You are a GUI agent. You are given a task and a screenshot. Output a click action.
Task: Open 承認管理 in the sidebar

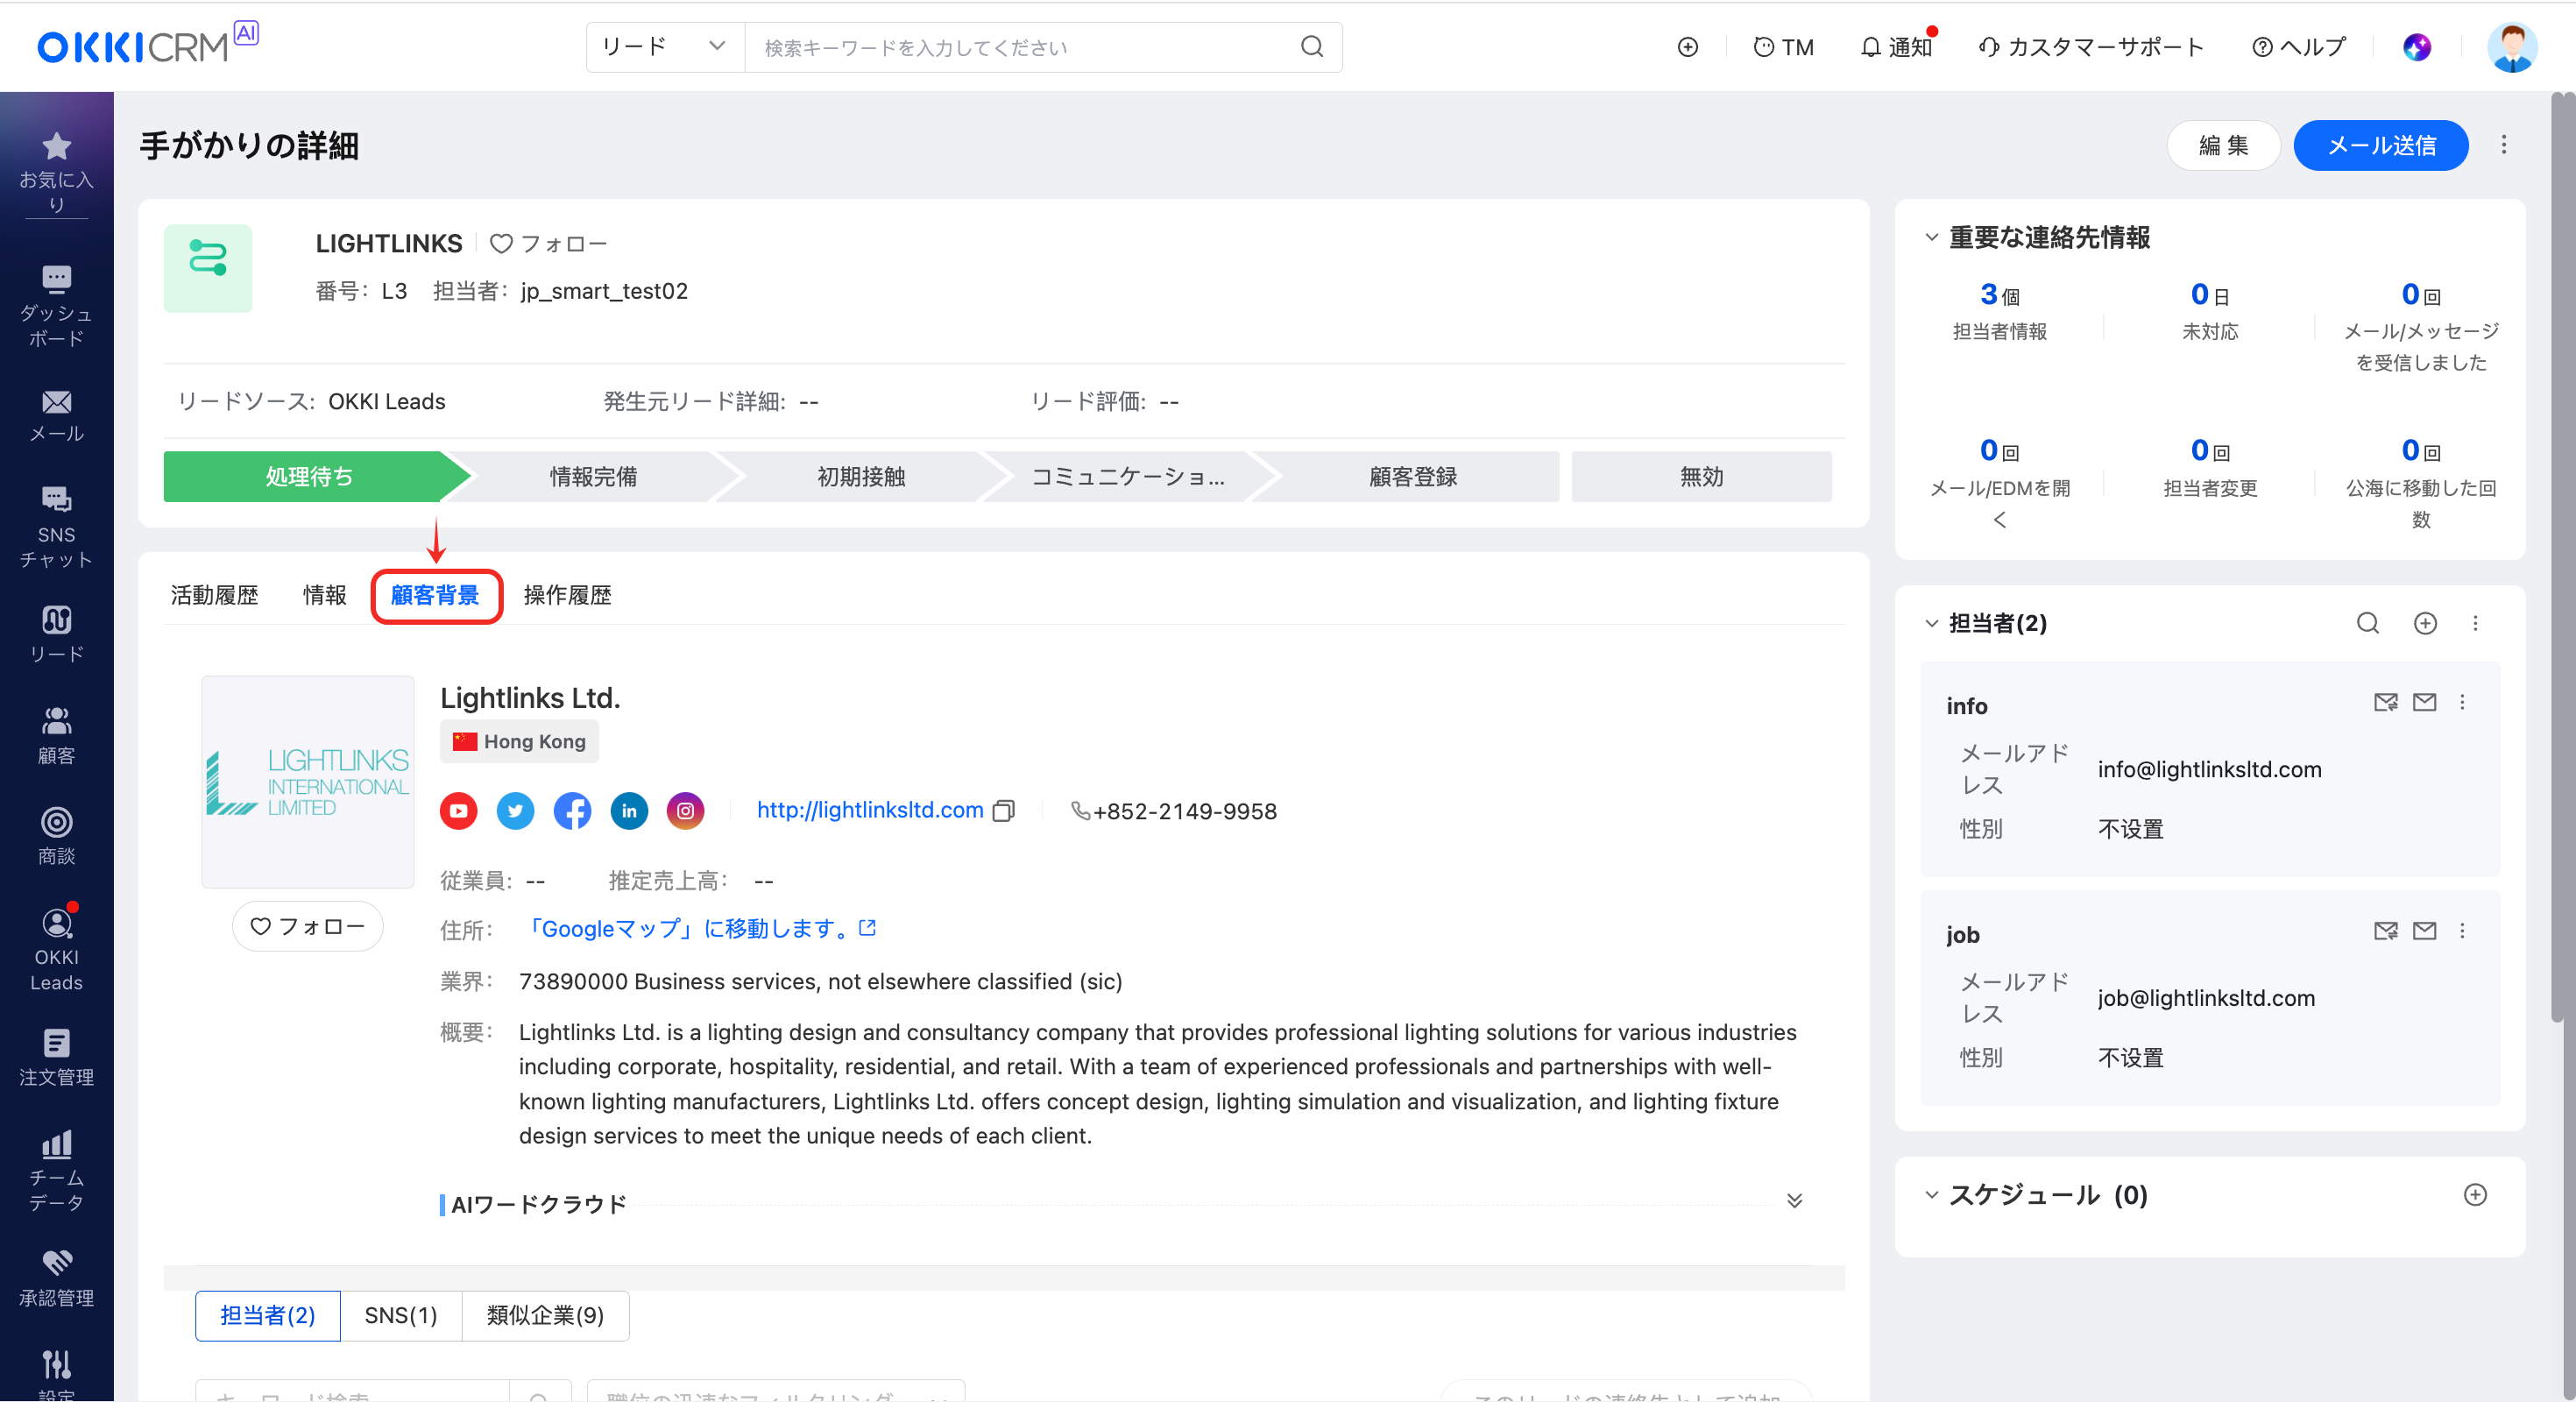point(56,1279)
